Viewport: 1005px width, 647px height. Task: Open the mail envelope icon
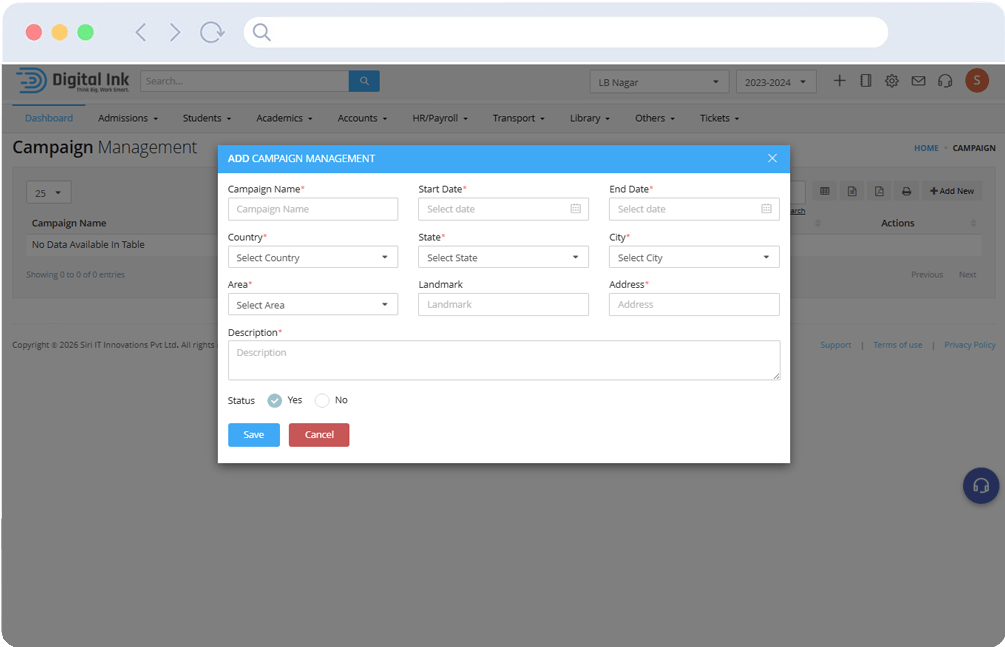point(918,81)
